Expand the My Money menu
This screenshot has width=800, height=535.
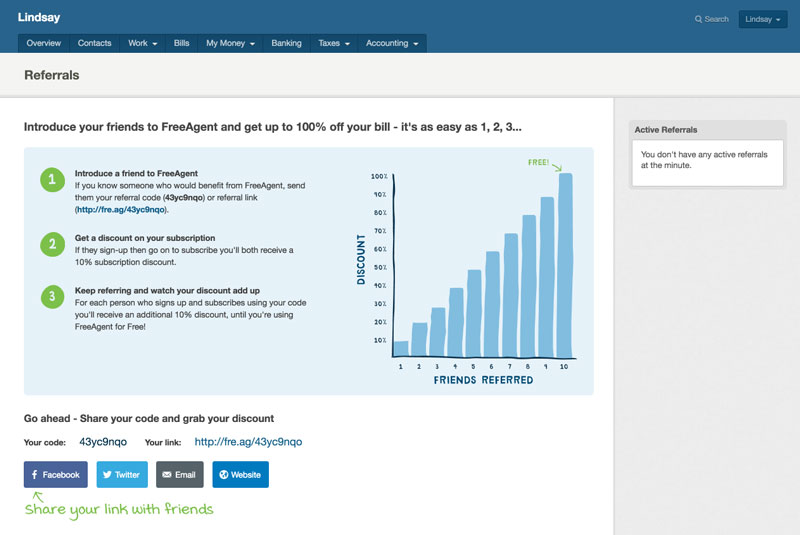[230, 43]
